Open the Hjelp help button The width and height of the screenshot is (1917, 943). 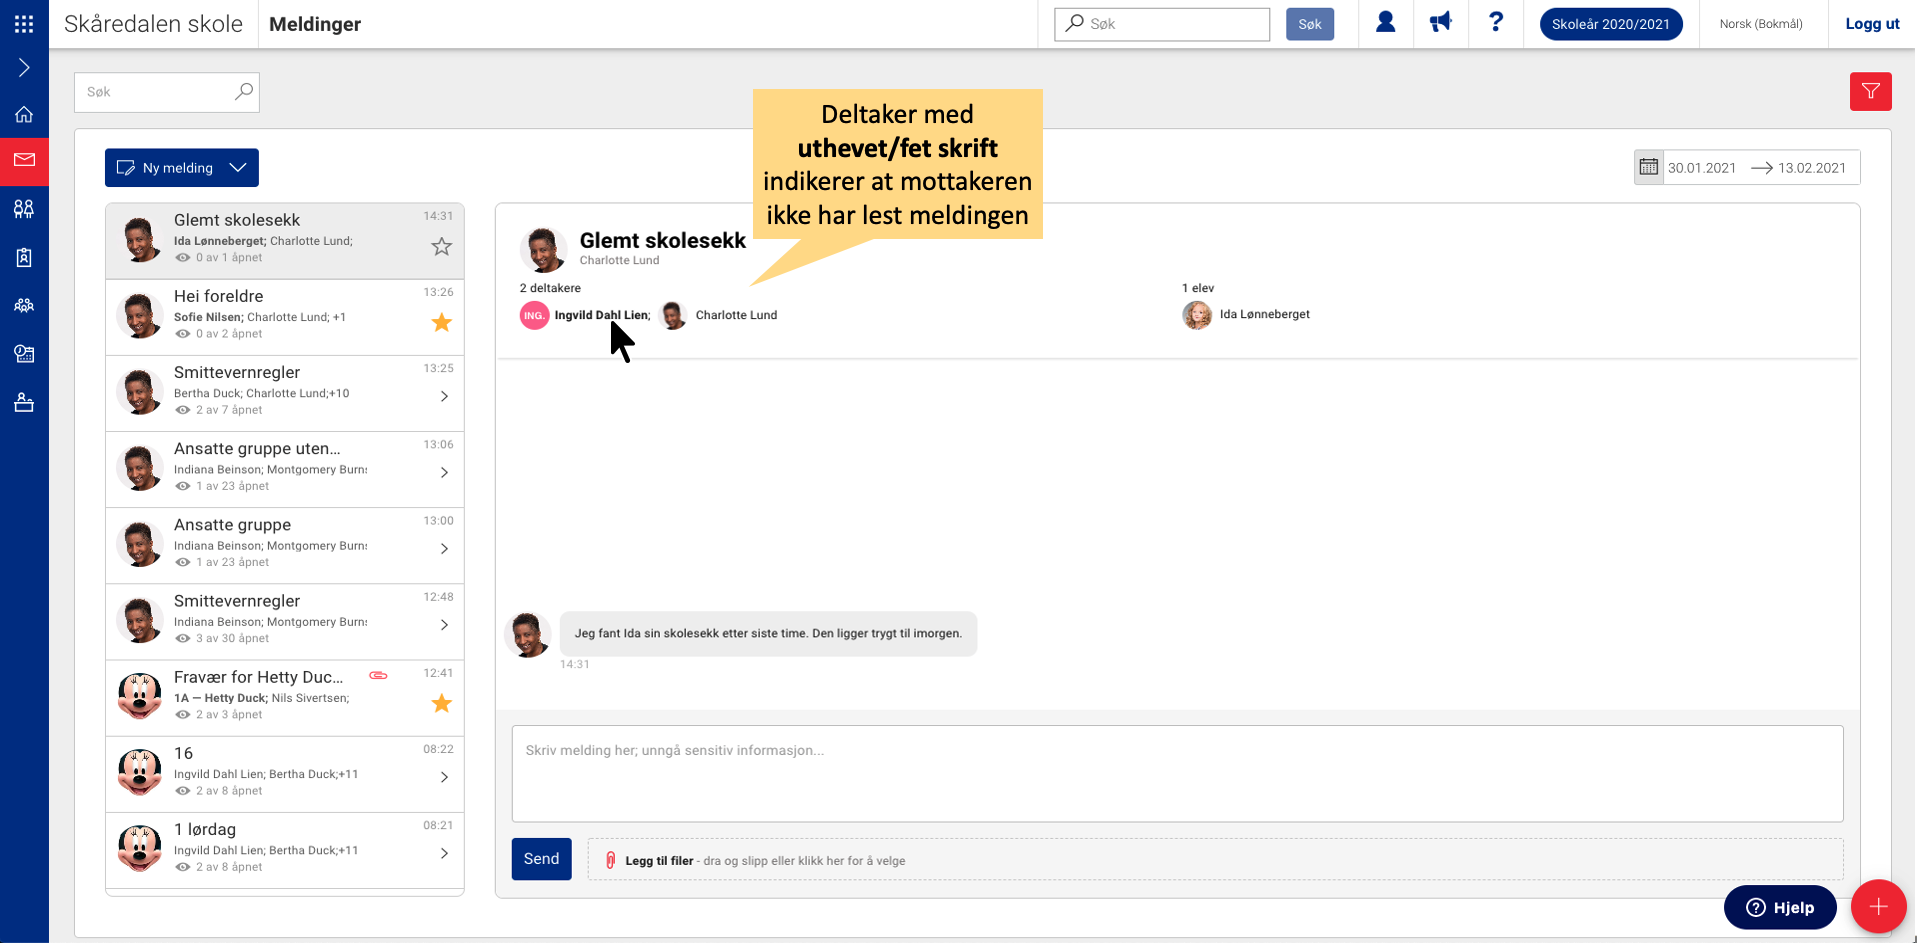1780,907
